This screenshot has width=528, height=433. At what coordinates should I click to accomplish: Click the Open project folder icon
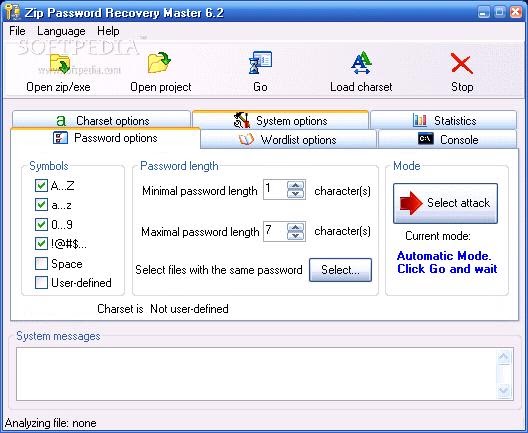159,63
